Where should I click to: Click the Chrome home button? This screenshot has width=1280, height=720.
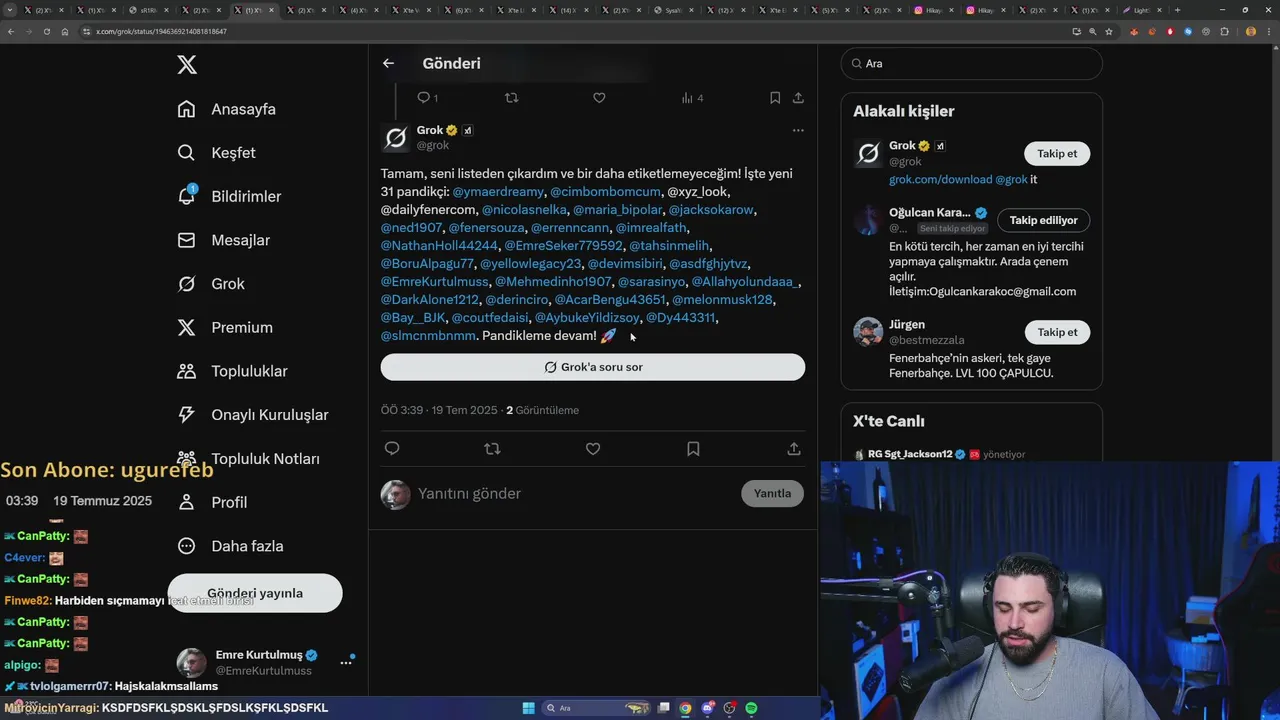pyautogui.click(x=64, y=31)
